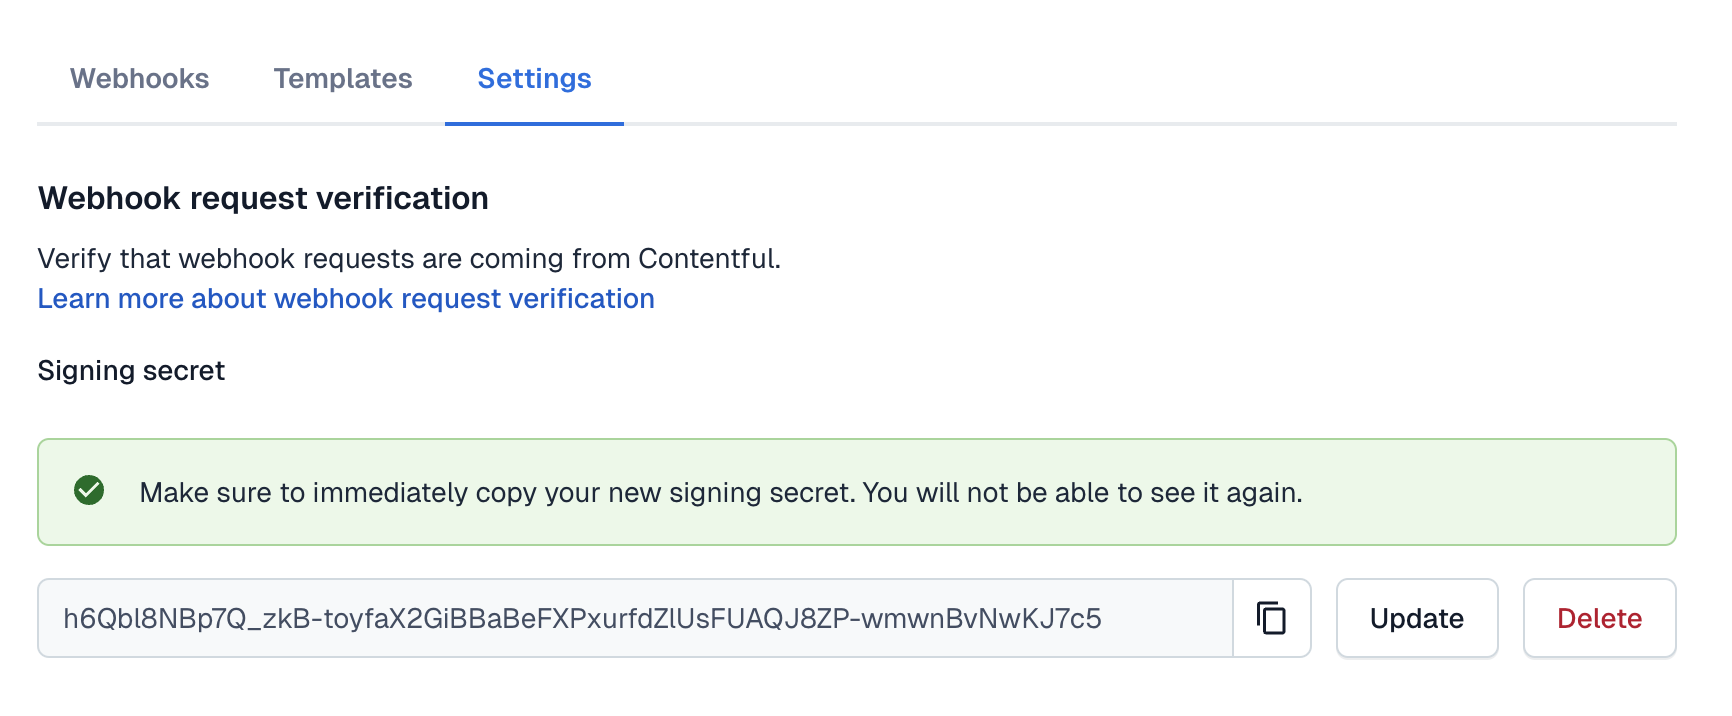Click the 'Make sure to immediately copy' sentence
The image size is (1732, 716).
tap(497, 492)
